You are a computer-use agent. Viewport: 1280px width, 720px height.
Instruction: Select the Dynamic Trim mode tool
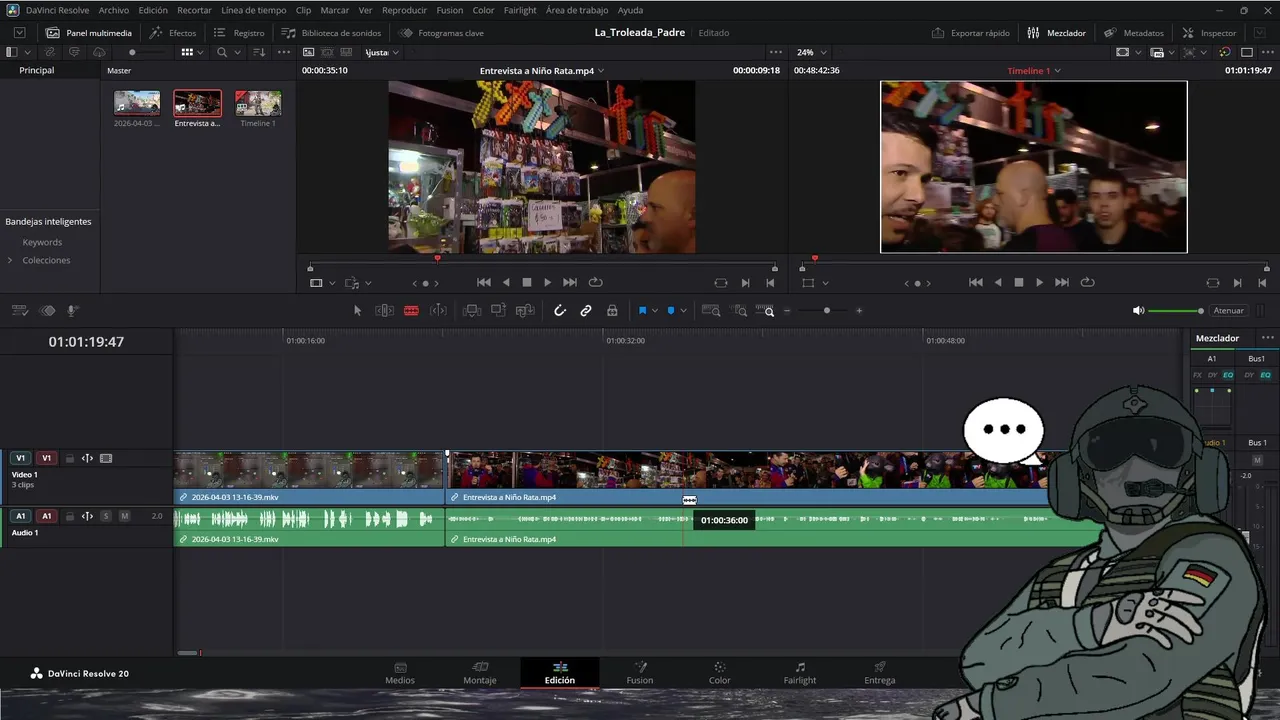pyautogui.click(x=438, y=311)
